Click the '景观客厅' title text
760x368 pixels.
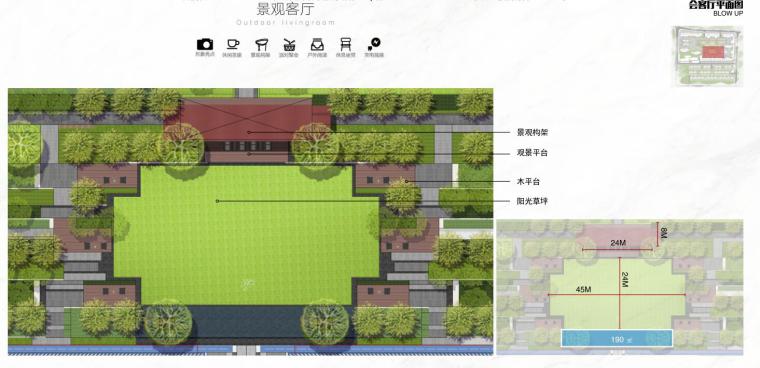pos(285,9)
